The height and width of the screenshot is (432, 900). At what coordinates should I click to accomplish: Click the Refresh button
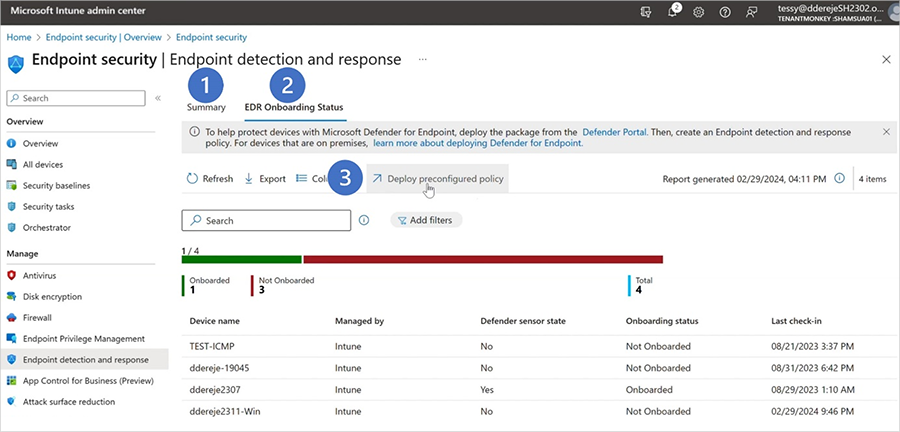[x=210, y=178]
